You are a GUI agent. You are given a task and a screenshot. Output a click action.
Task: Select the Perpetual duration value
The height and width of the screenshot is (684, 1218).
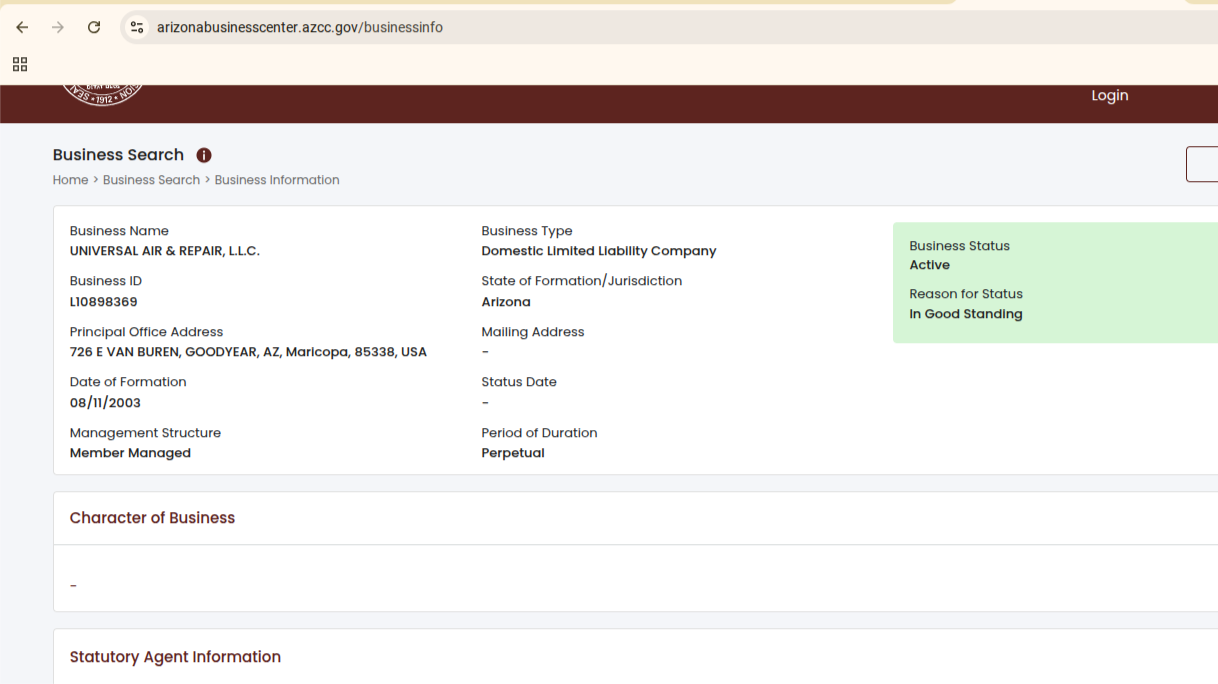click(x=513, y=453)
